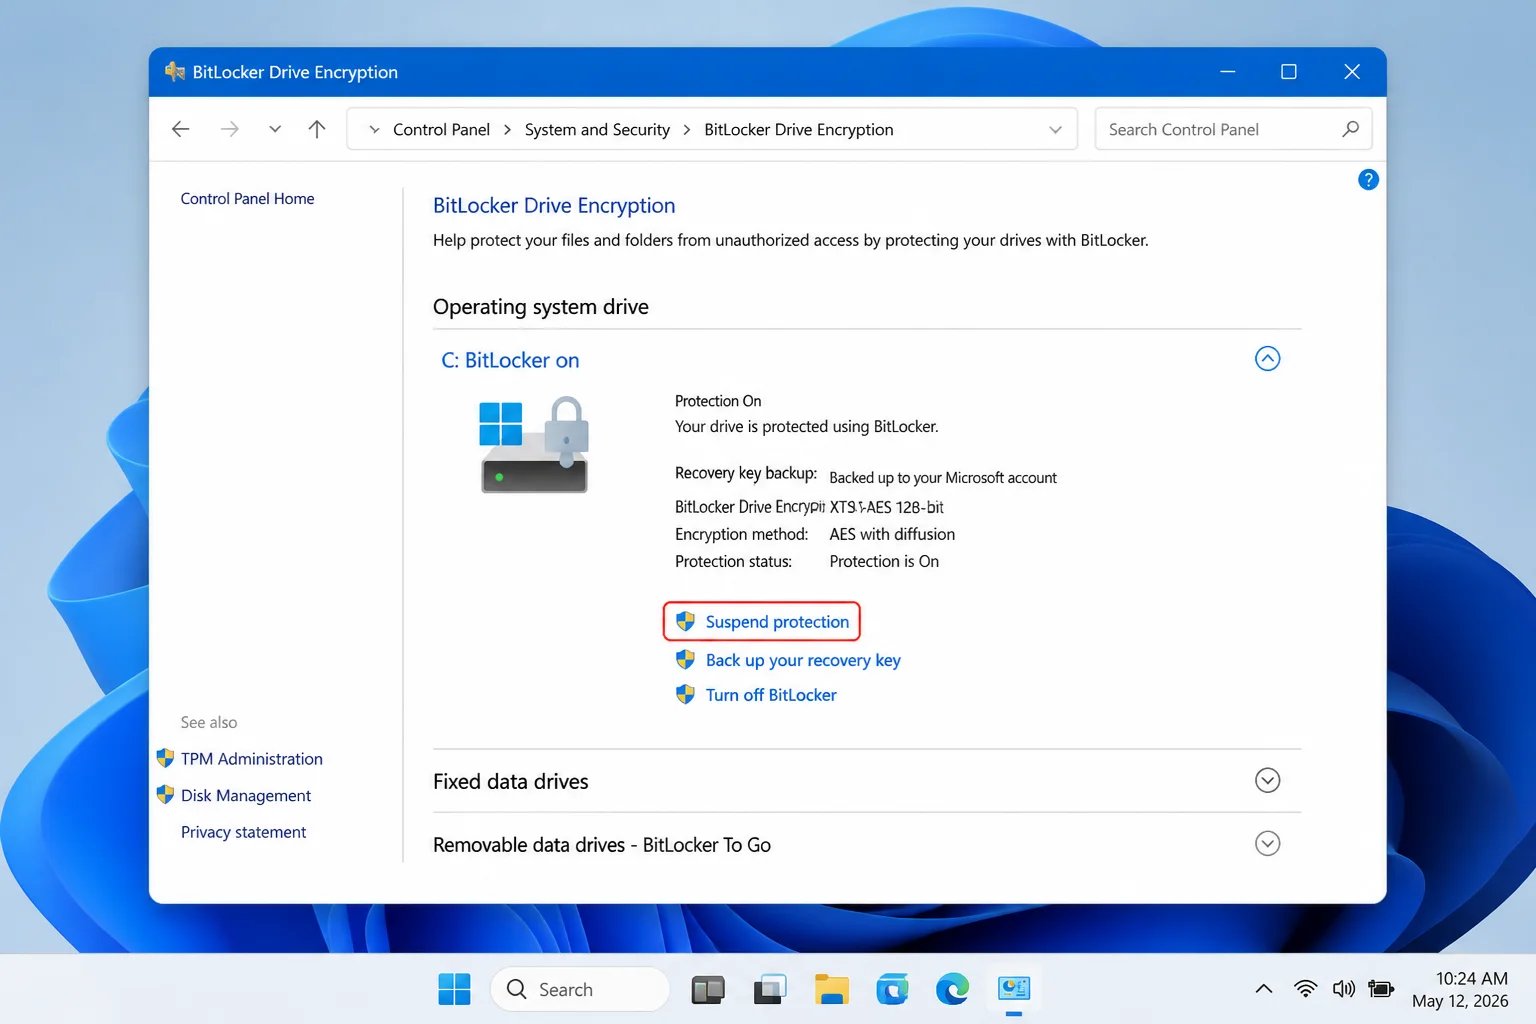1536x1024 pixels.
Task: Click the BitLocker key icon in title bar
Action: coord(175,72)
